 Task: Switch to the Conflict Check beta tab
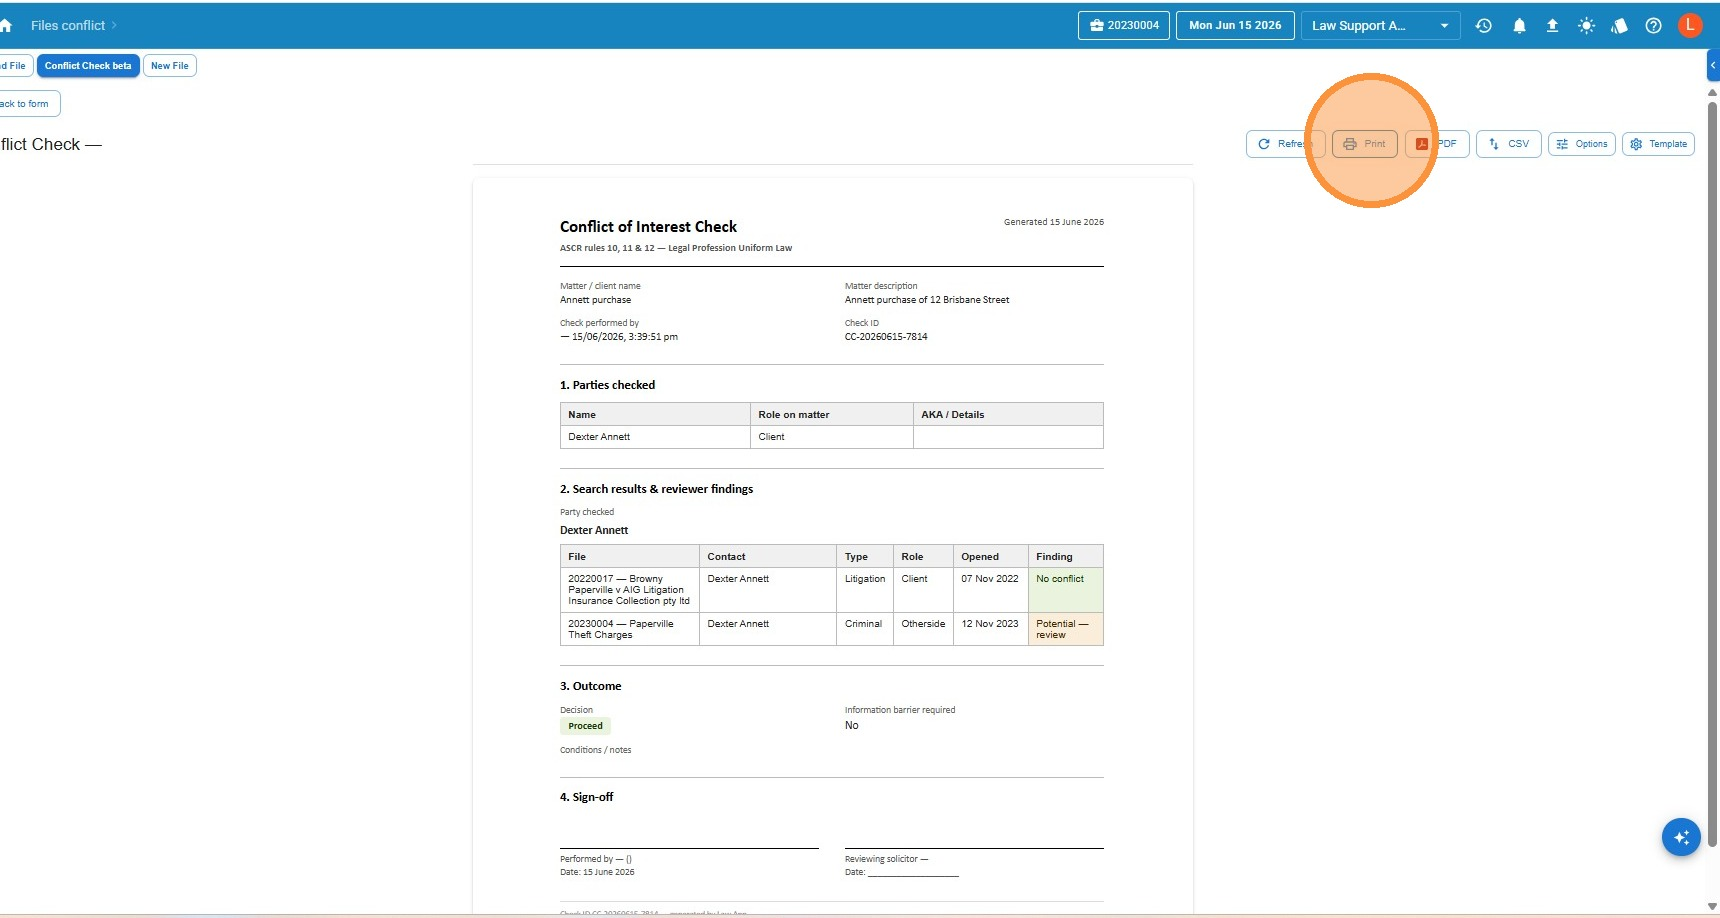pyautogui.click(x=88, y=66)
